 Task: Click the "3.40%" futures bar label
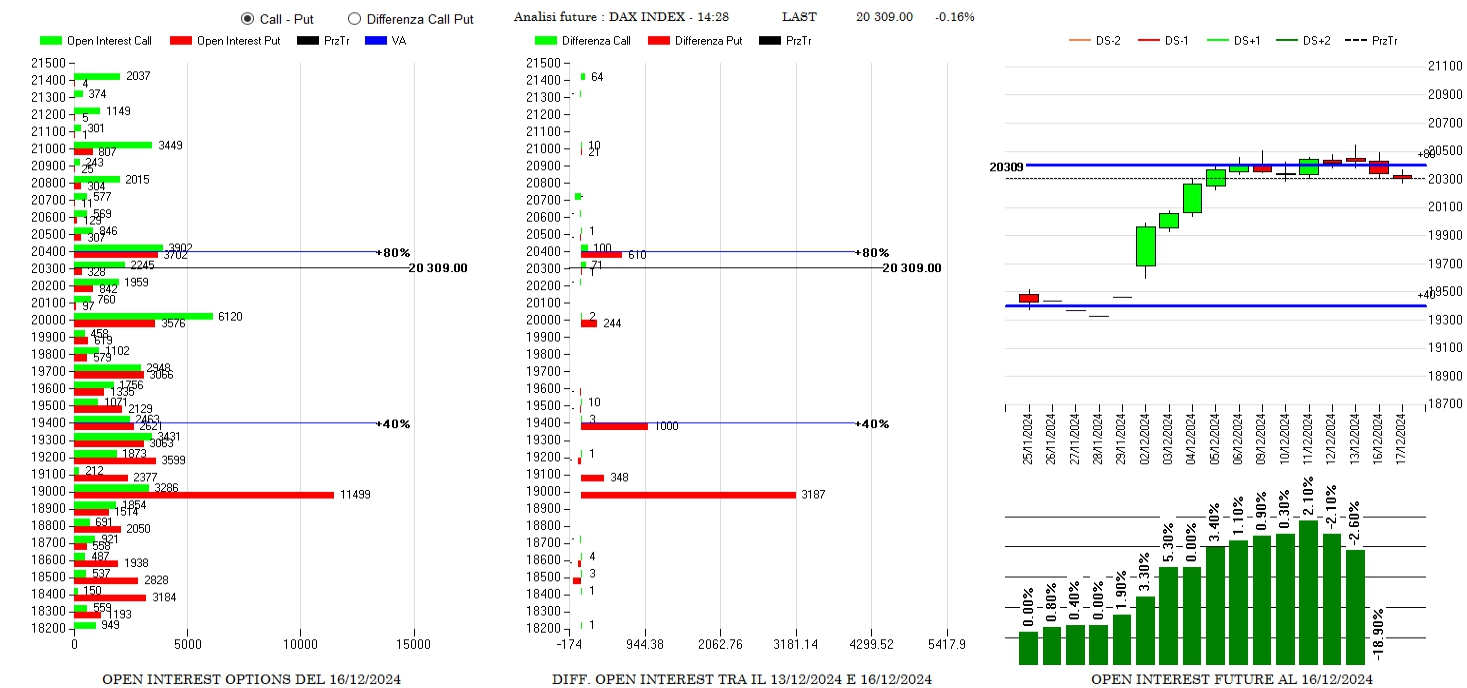[1215, 524]
